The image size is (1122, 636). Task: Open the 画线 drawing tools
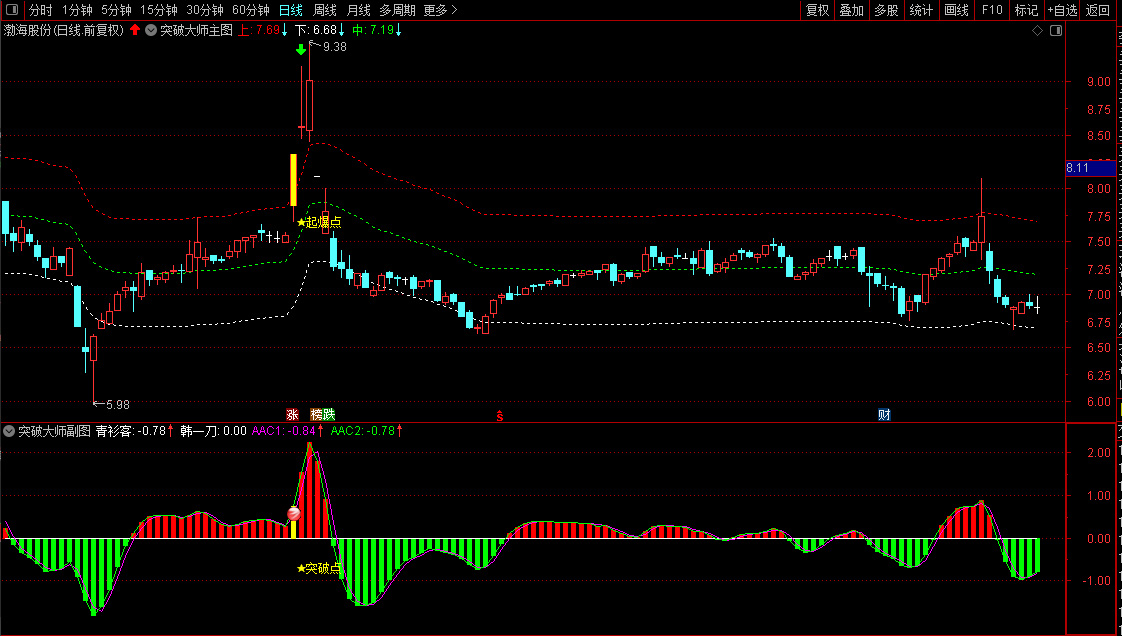tap(956, 10)
